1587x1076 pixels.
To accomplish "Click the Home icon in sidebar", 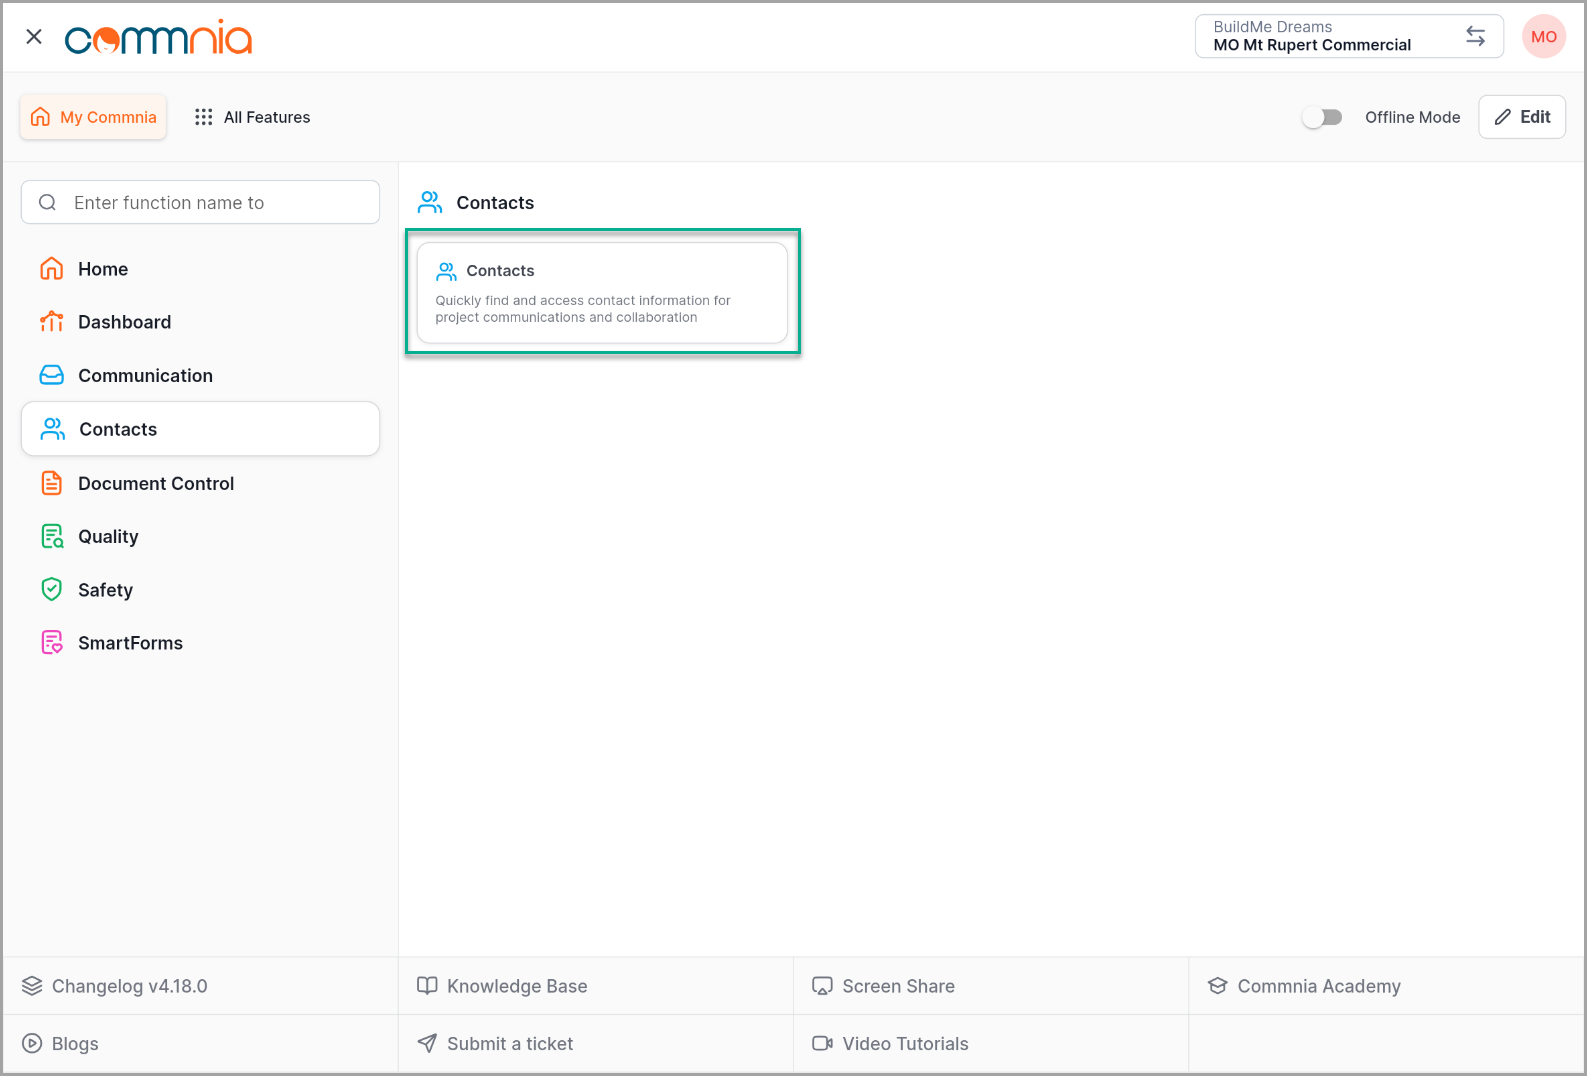I will [x=51, y=269].
